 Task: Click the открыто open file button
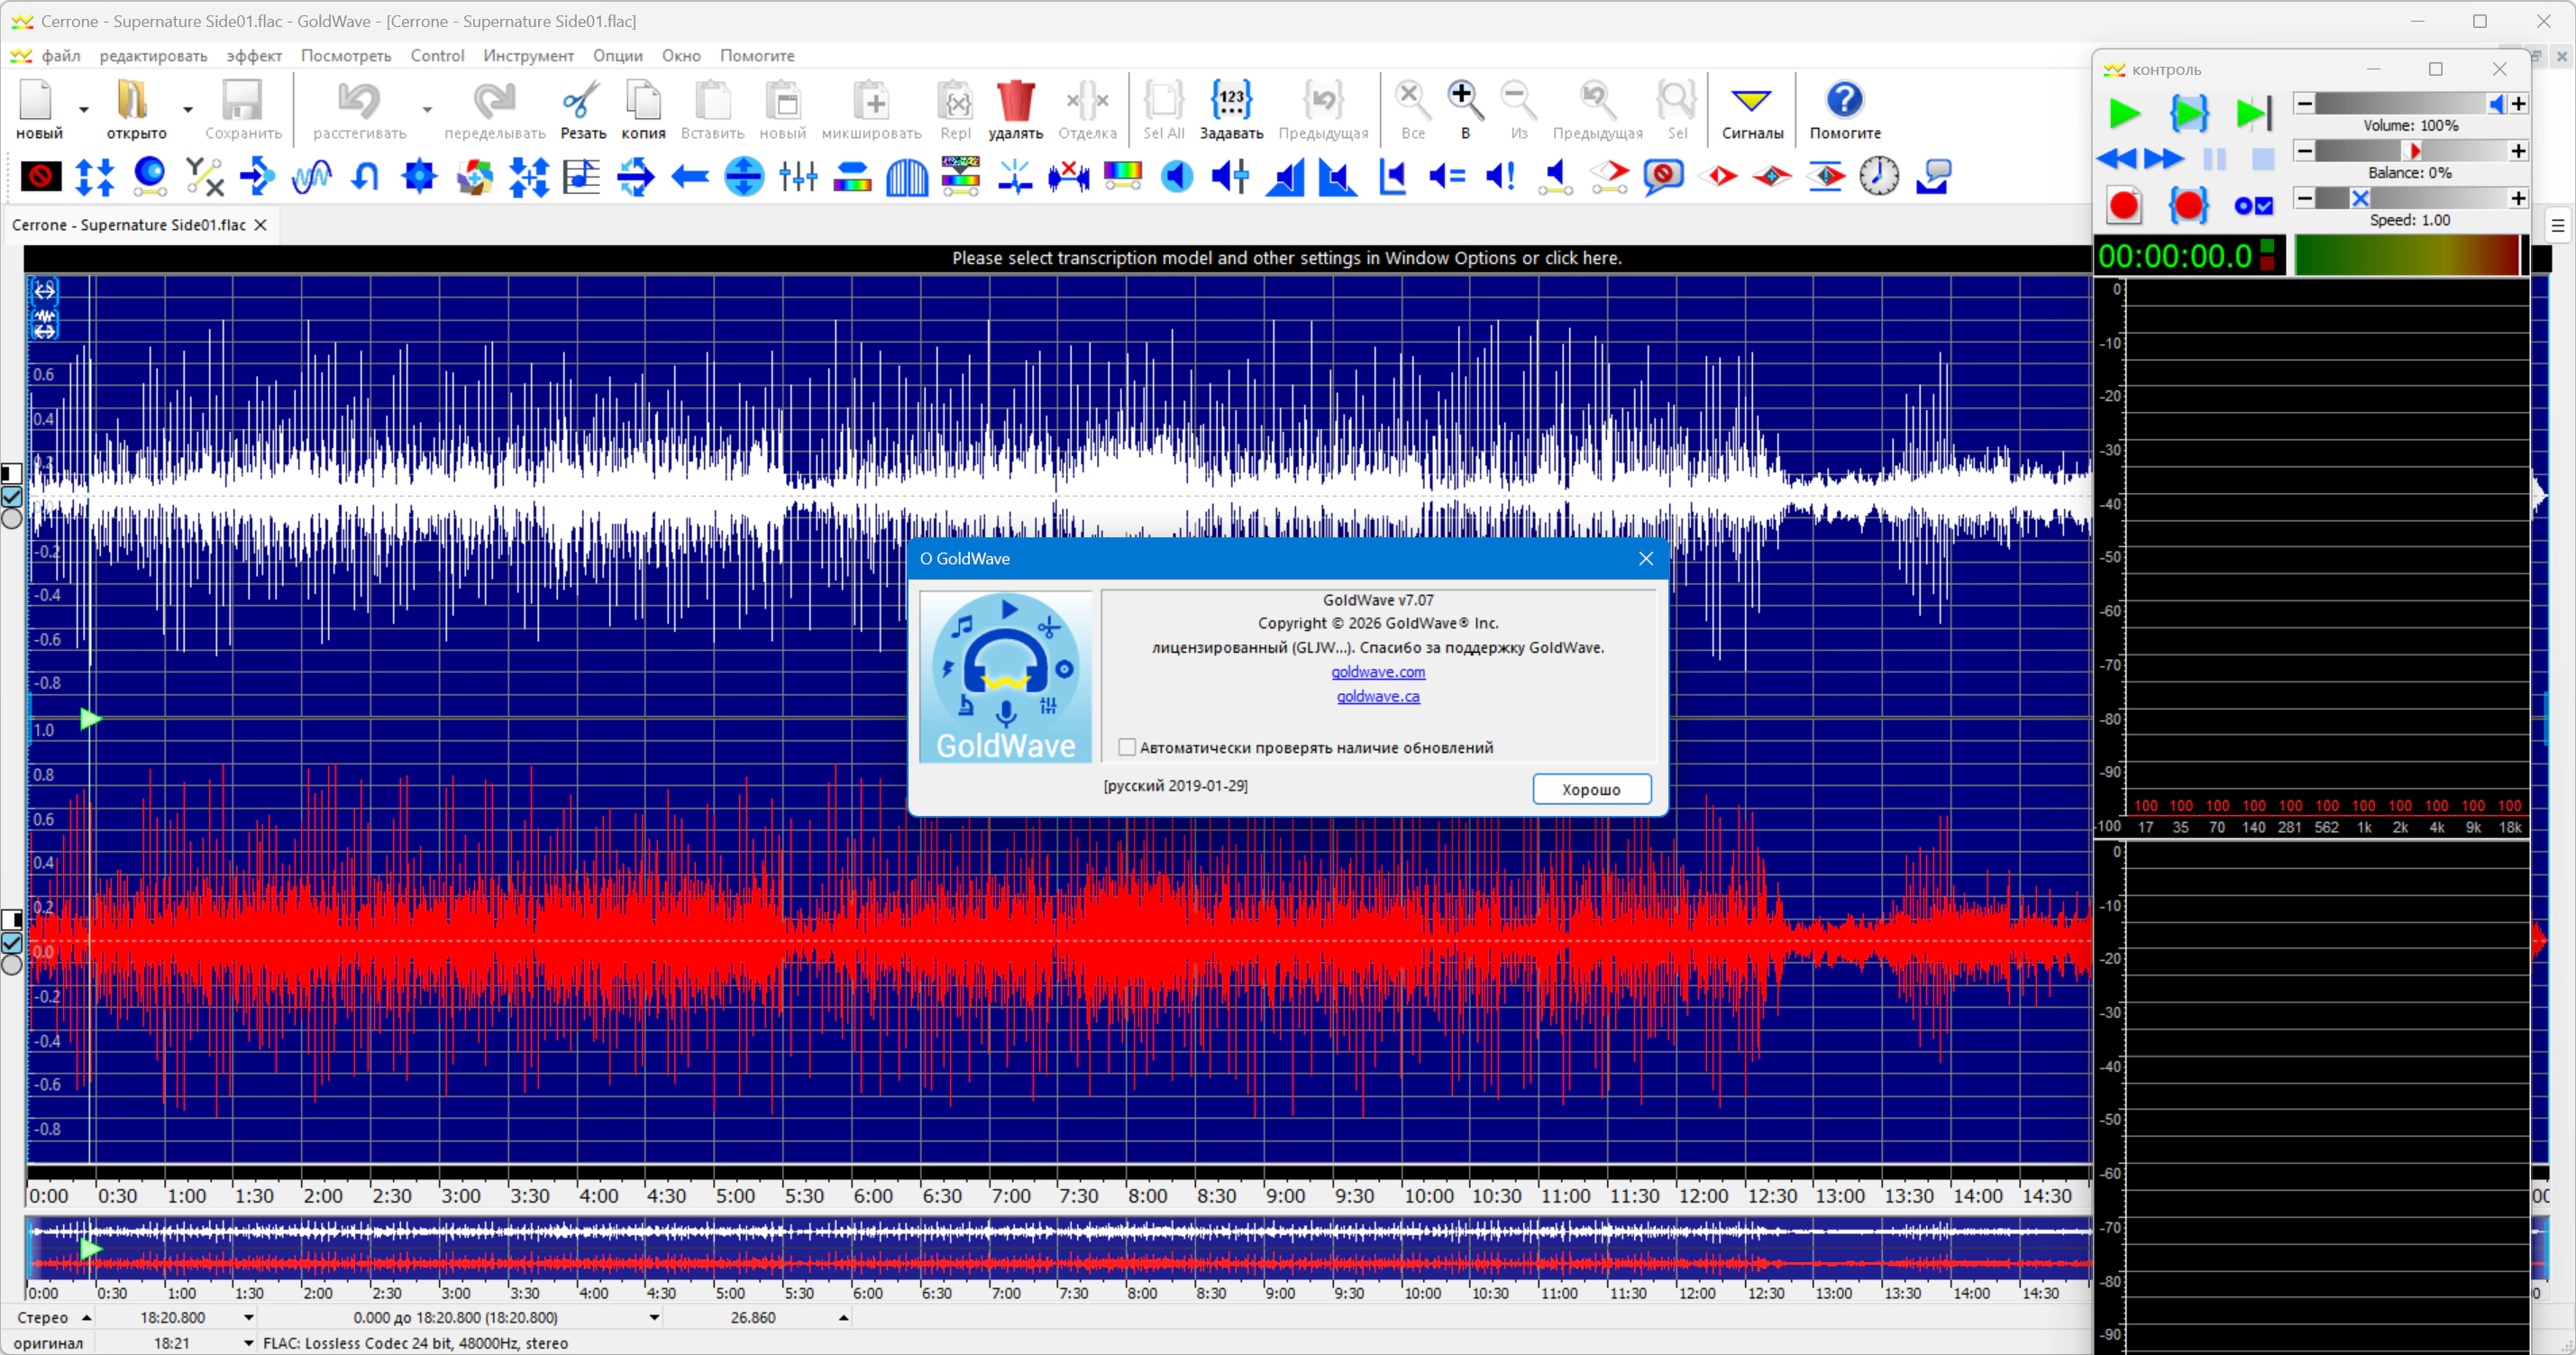136,109
